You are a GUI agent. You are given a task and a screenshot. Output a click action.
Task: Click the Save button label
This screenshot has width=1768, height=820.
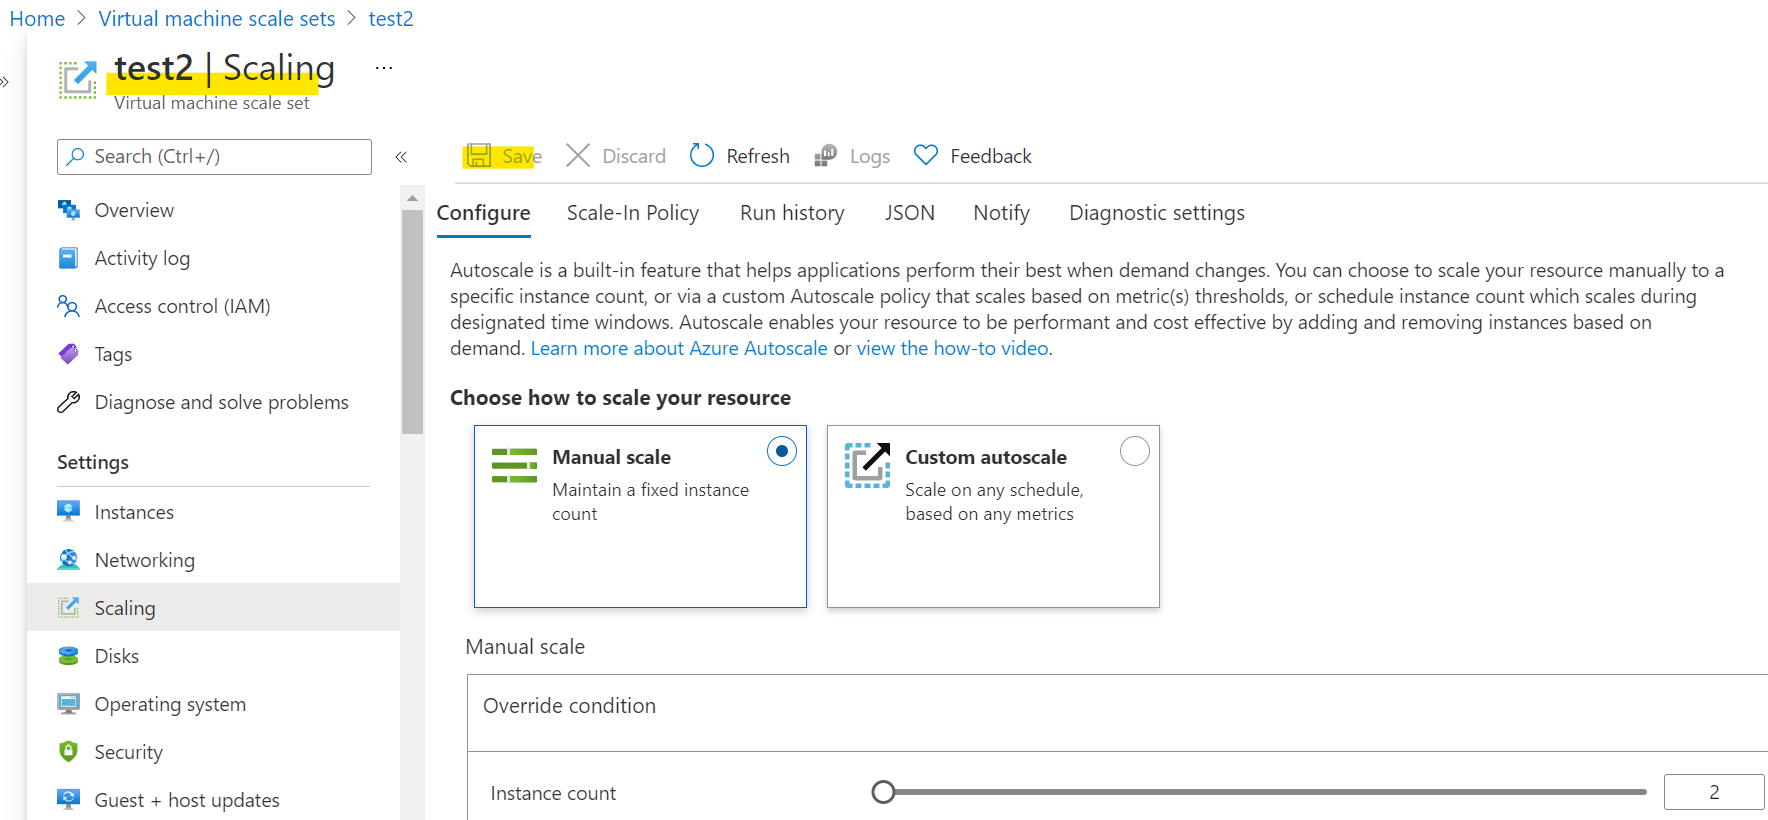coord(522,156)
